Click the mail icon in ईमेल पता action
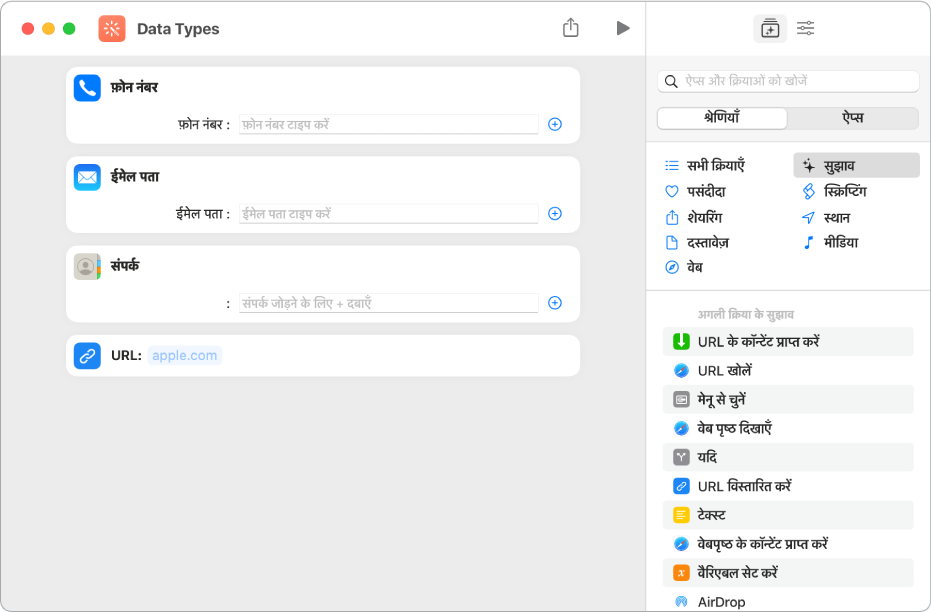This screenshot has height=612, width=931. [x=87, y=177]
